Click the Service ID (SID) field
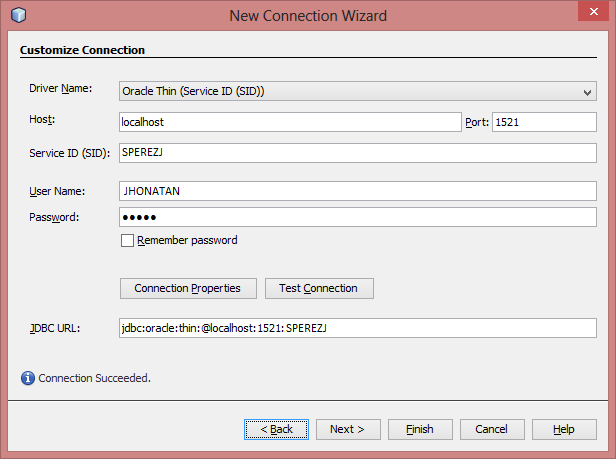616x459 pixels. coord(358,153)
